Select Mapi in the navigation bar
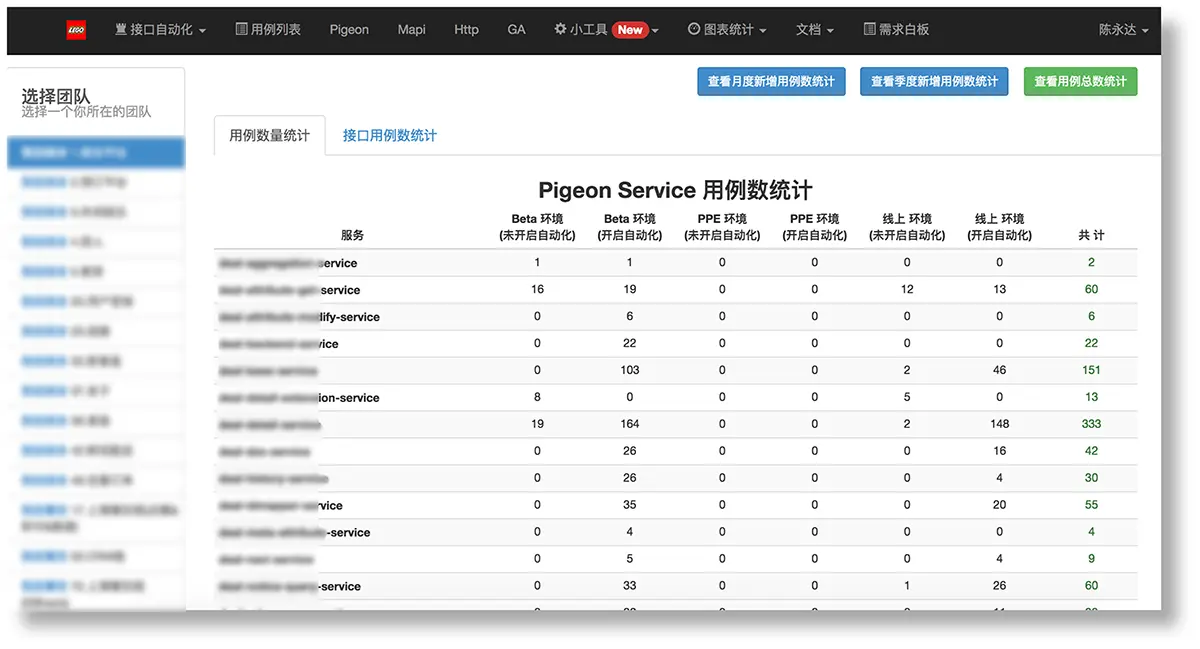The height and width of the screenshot is (649, 1200). click(411, 30)
